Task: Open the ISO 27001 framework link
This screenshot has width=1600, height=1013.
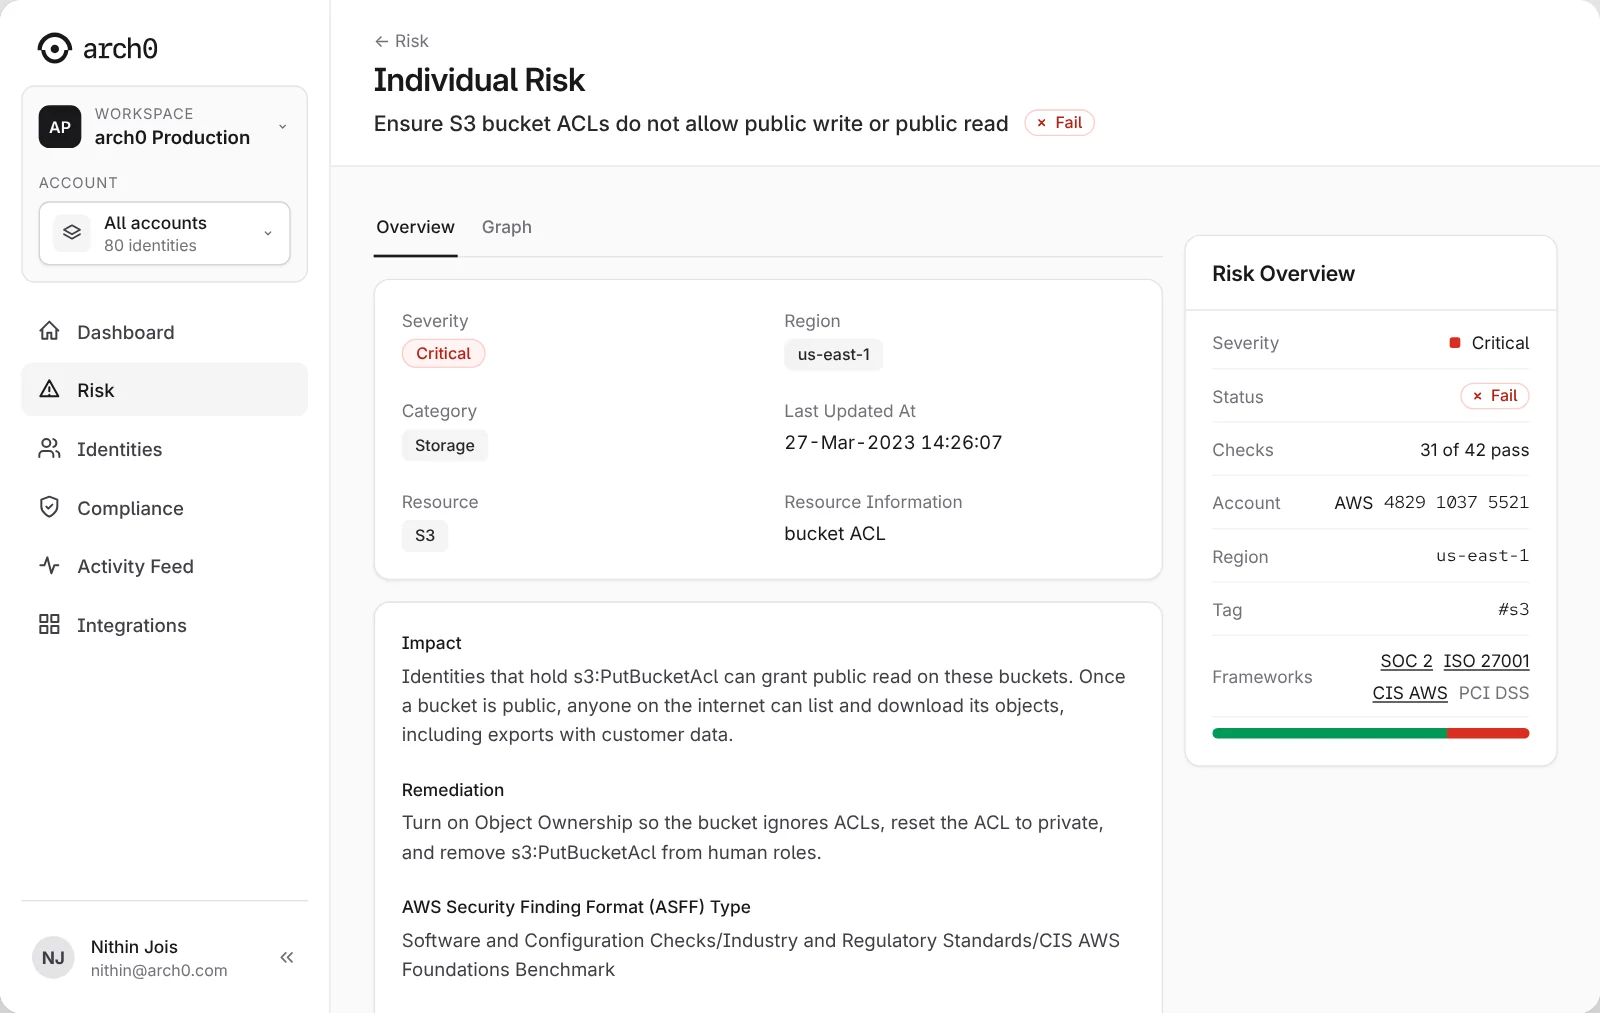Action: 1486,661
